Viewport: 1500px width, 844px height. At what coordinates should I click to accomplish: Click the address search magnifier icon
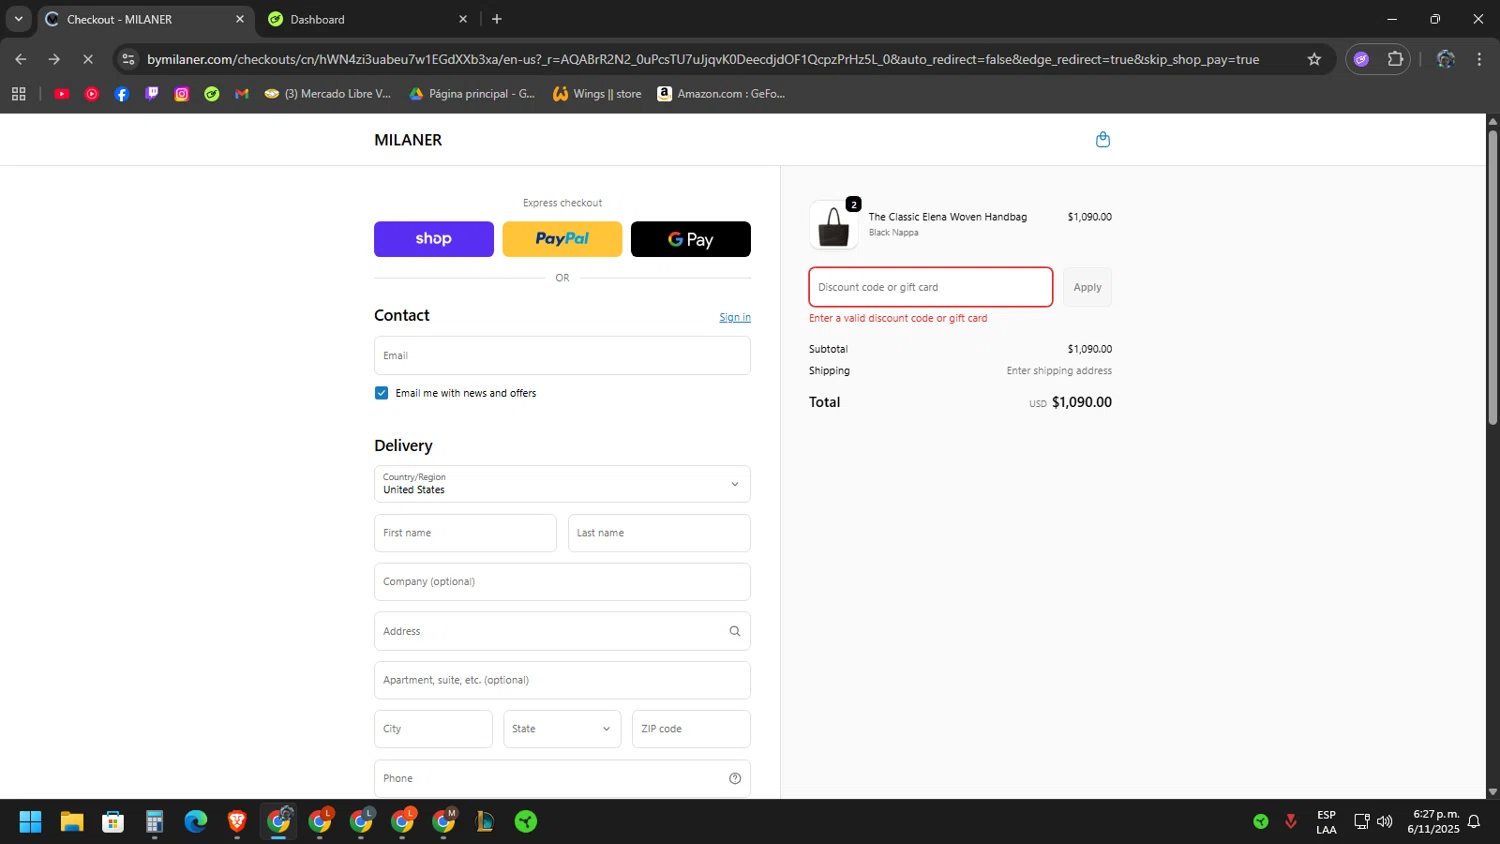[735, 631]
